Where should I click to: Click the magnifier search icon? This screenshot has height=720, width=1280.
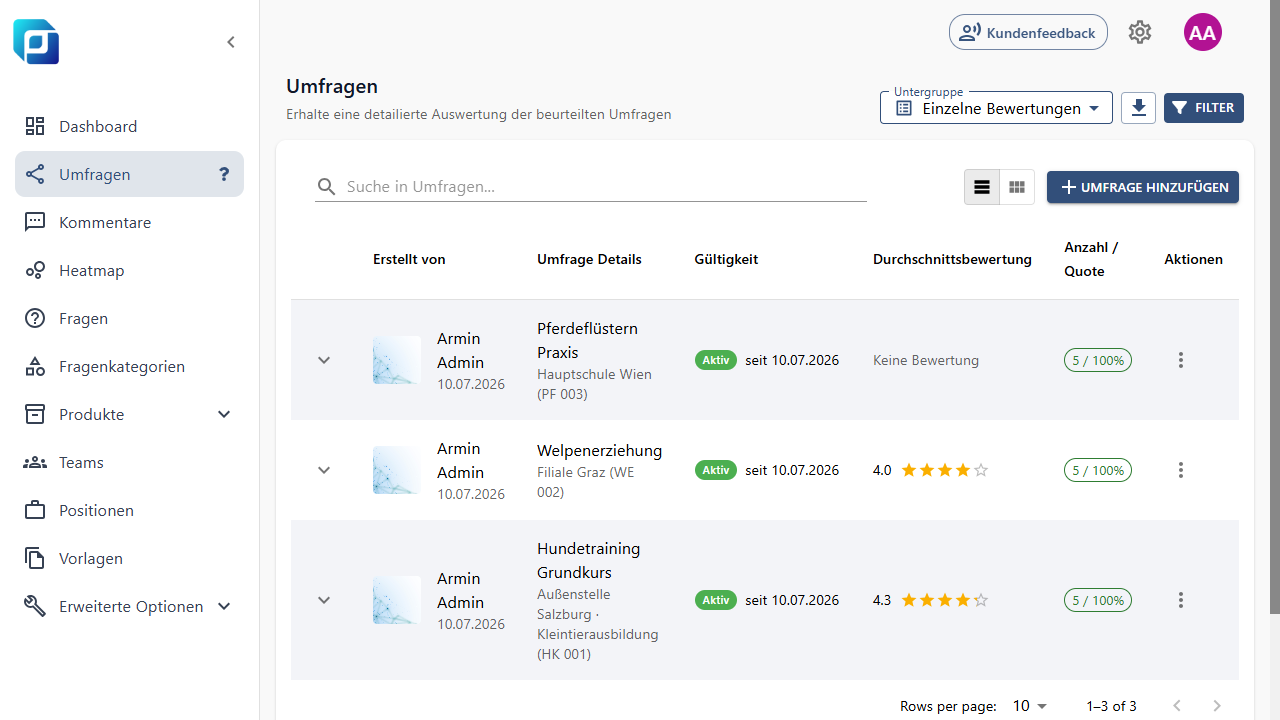[x=326, y=187]
